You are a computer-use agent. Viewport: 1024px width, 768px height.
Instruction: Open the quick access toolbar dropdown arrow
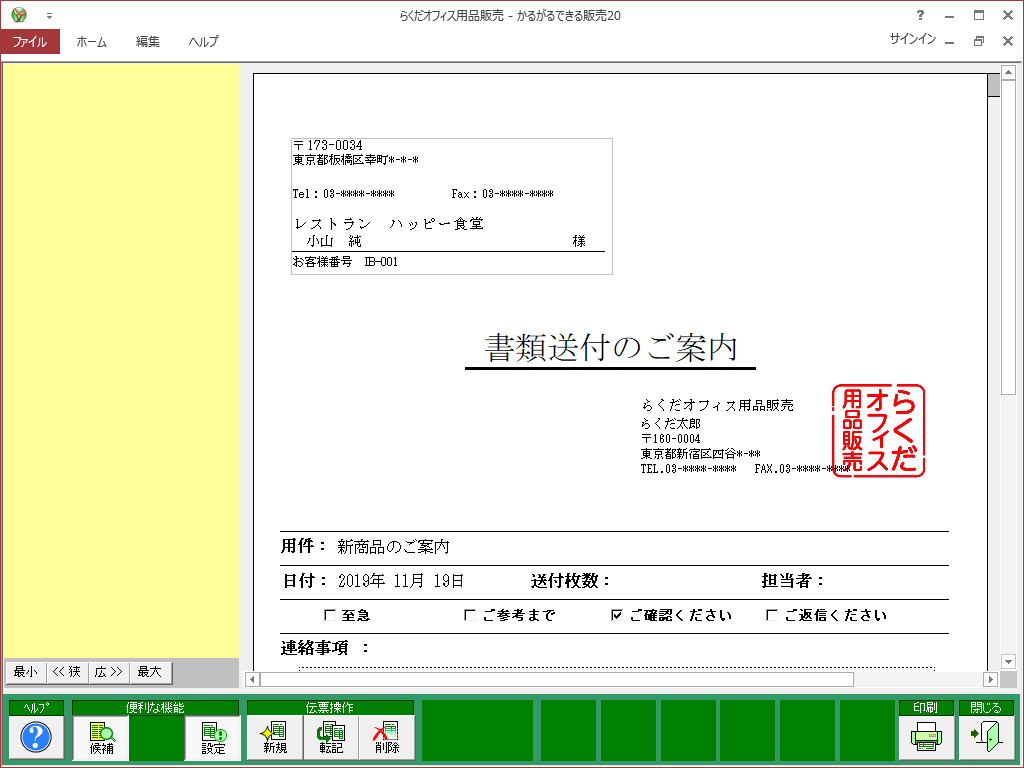(49, 16)
